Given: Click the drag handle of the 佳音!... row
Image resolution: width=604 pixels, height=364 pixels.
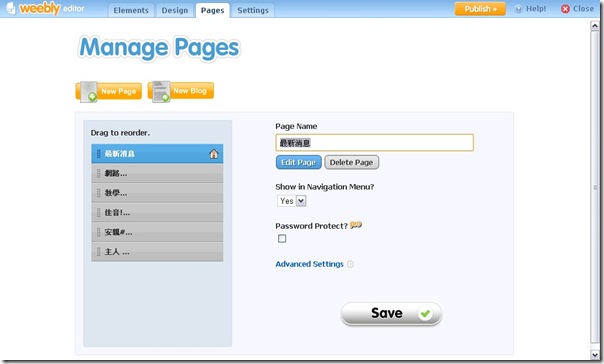Looking at the screenshot, I should (99, 213).
